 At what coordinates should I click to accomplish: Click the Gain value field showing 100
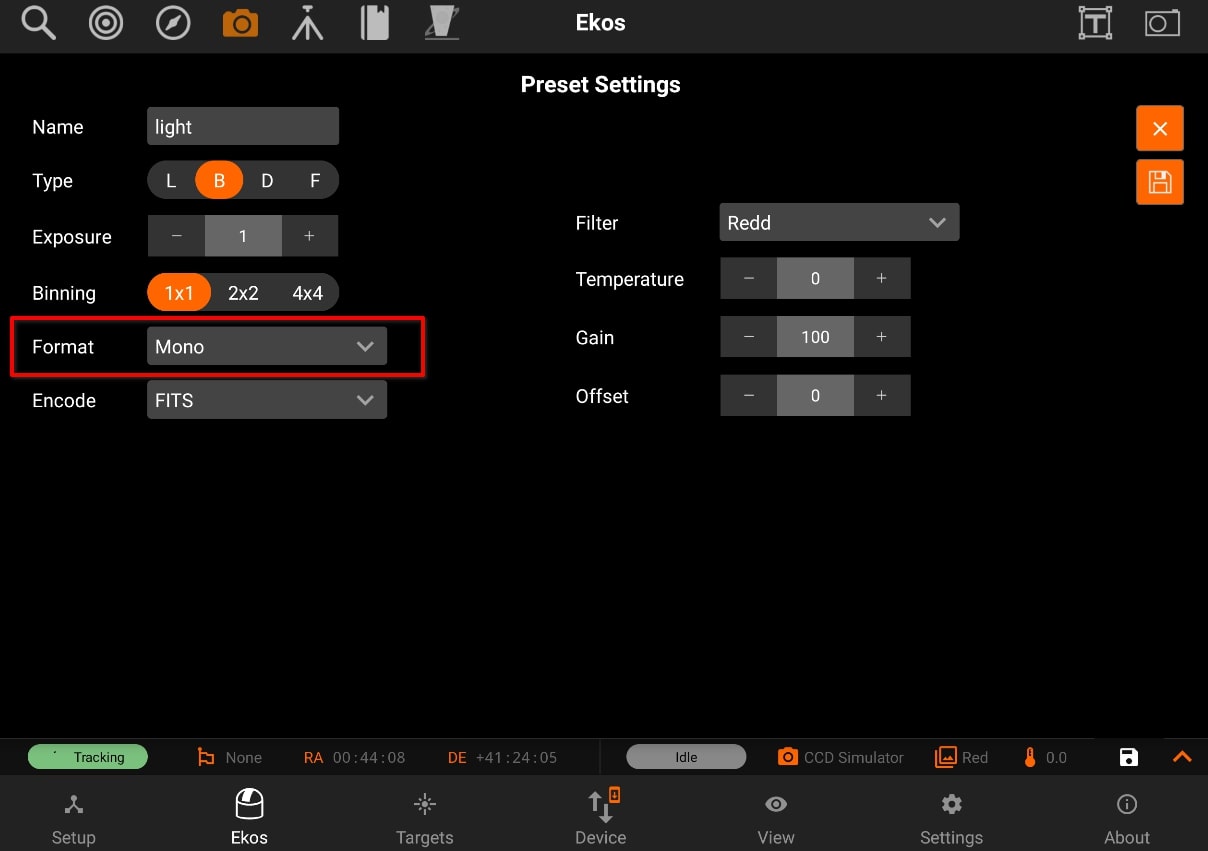[x=815, y=337]
